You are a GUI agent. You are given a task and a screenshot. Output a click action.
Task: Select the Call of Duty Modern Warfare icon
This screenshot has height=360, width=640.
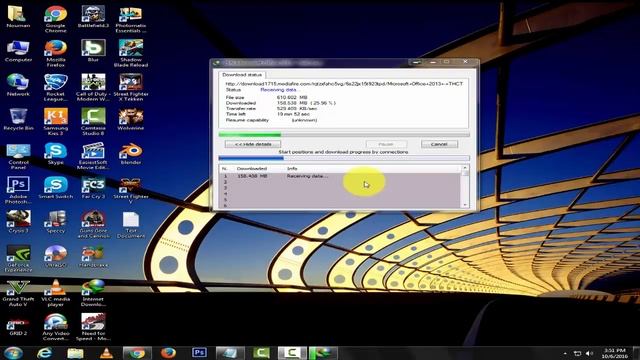coord(93,87)
